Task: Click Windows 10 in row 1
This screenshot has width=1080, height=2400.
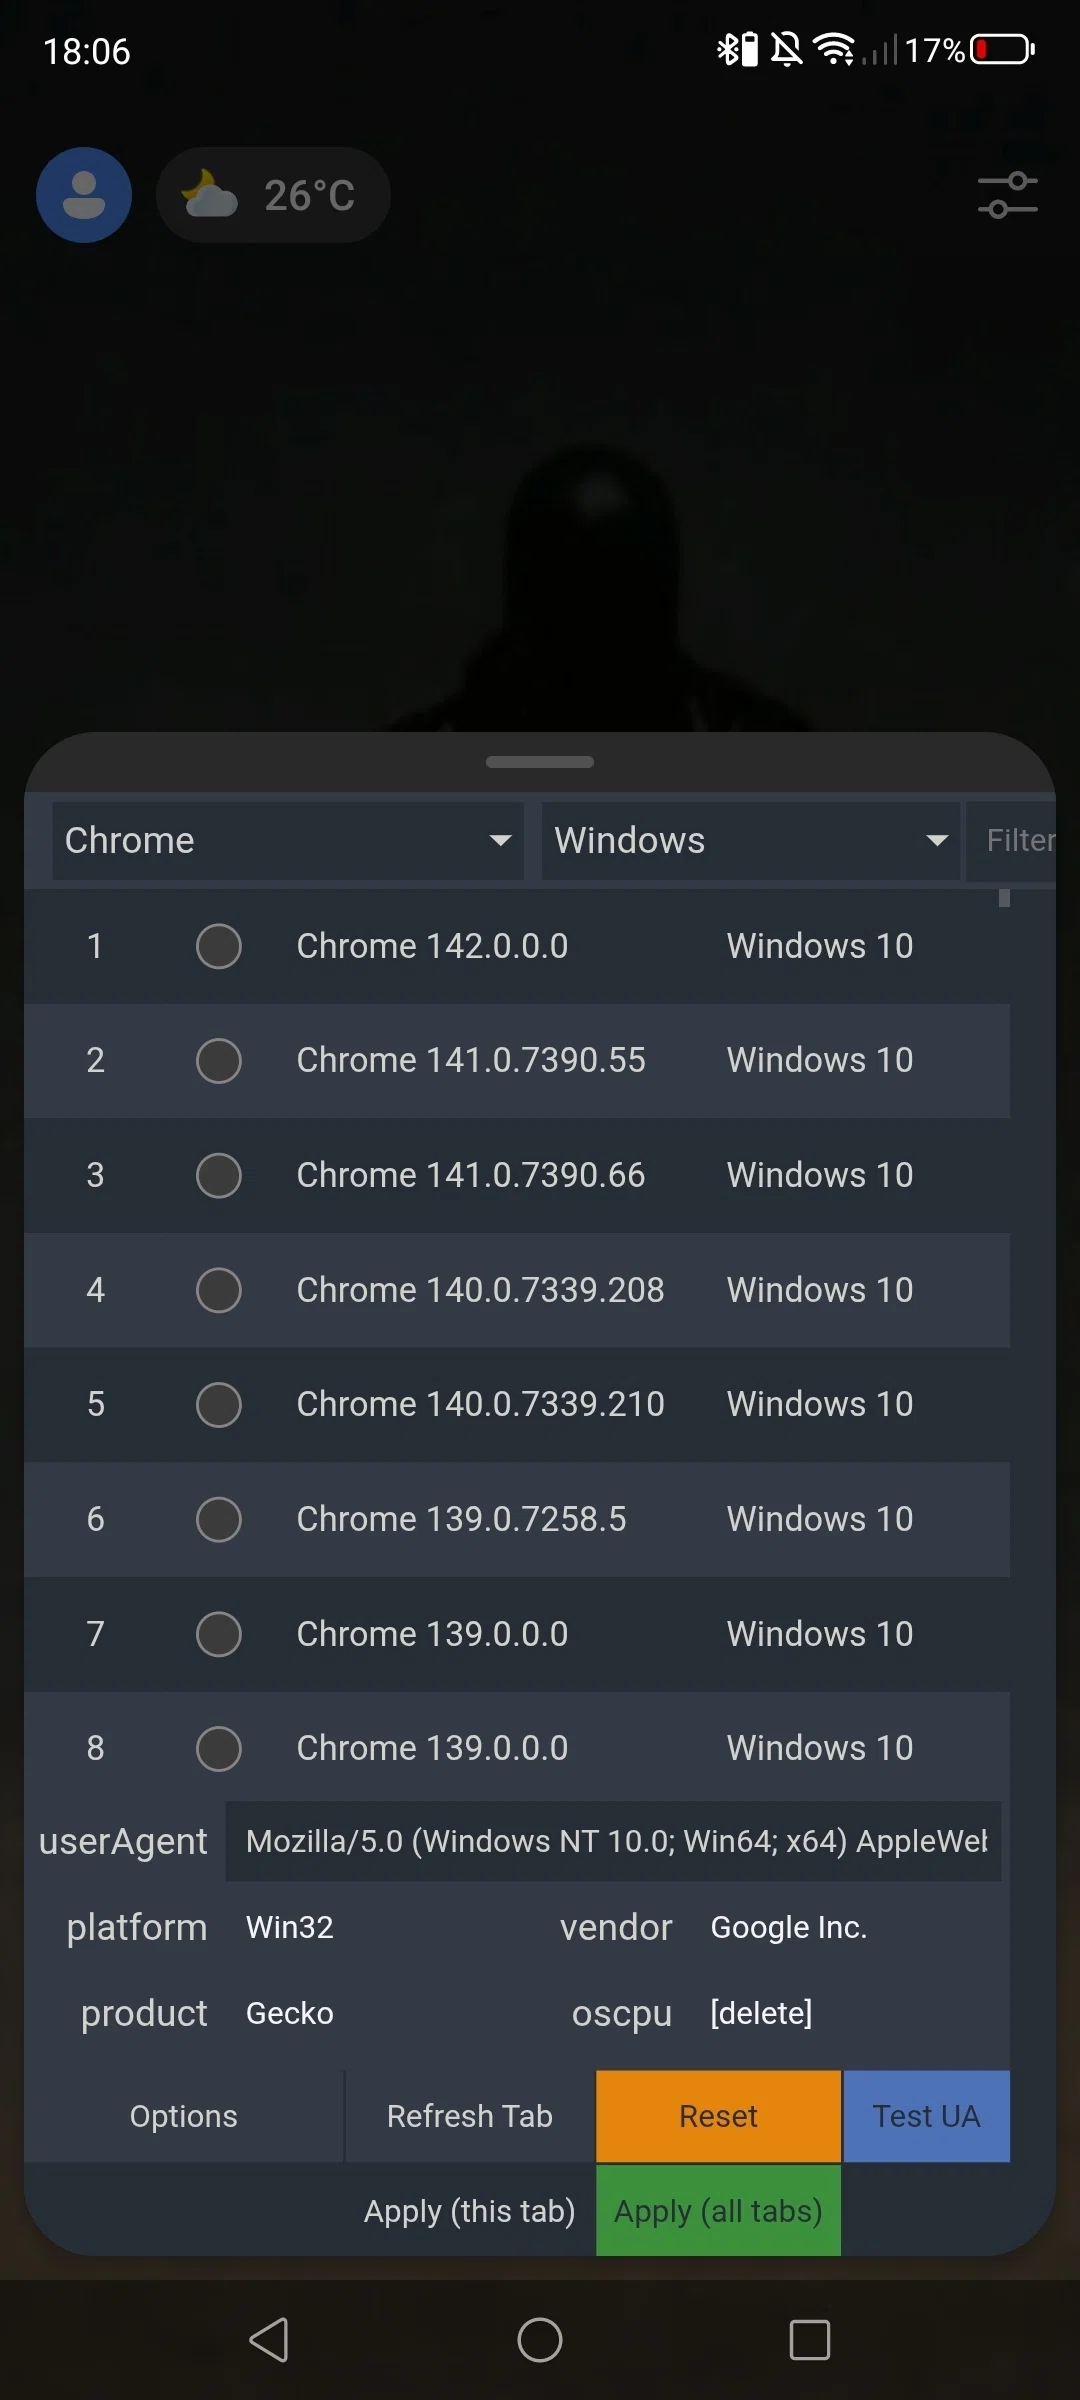Action: pos(820,946)
